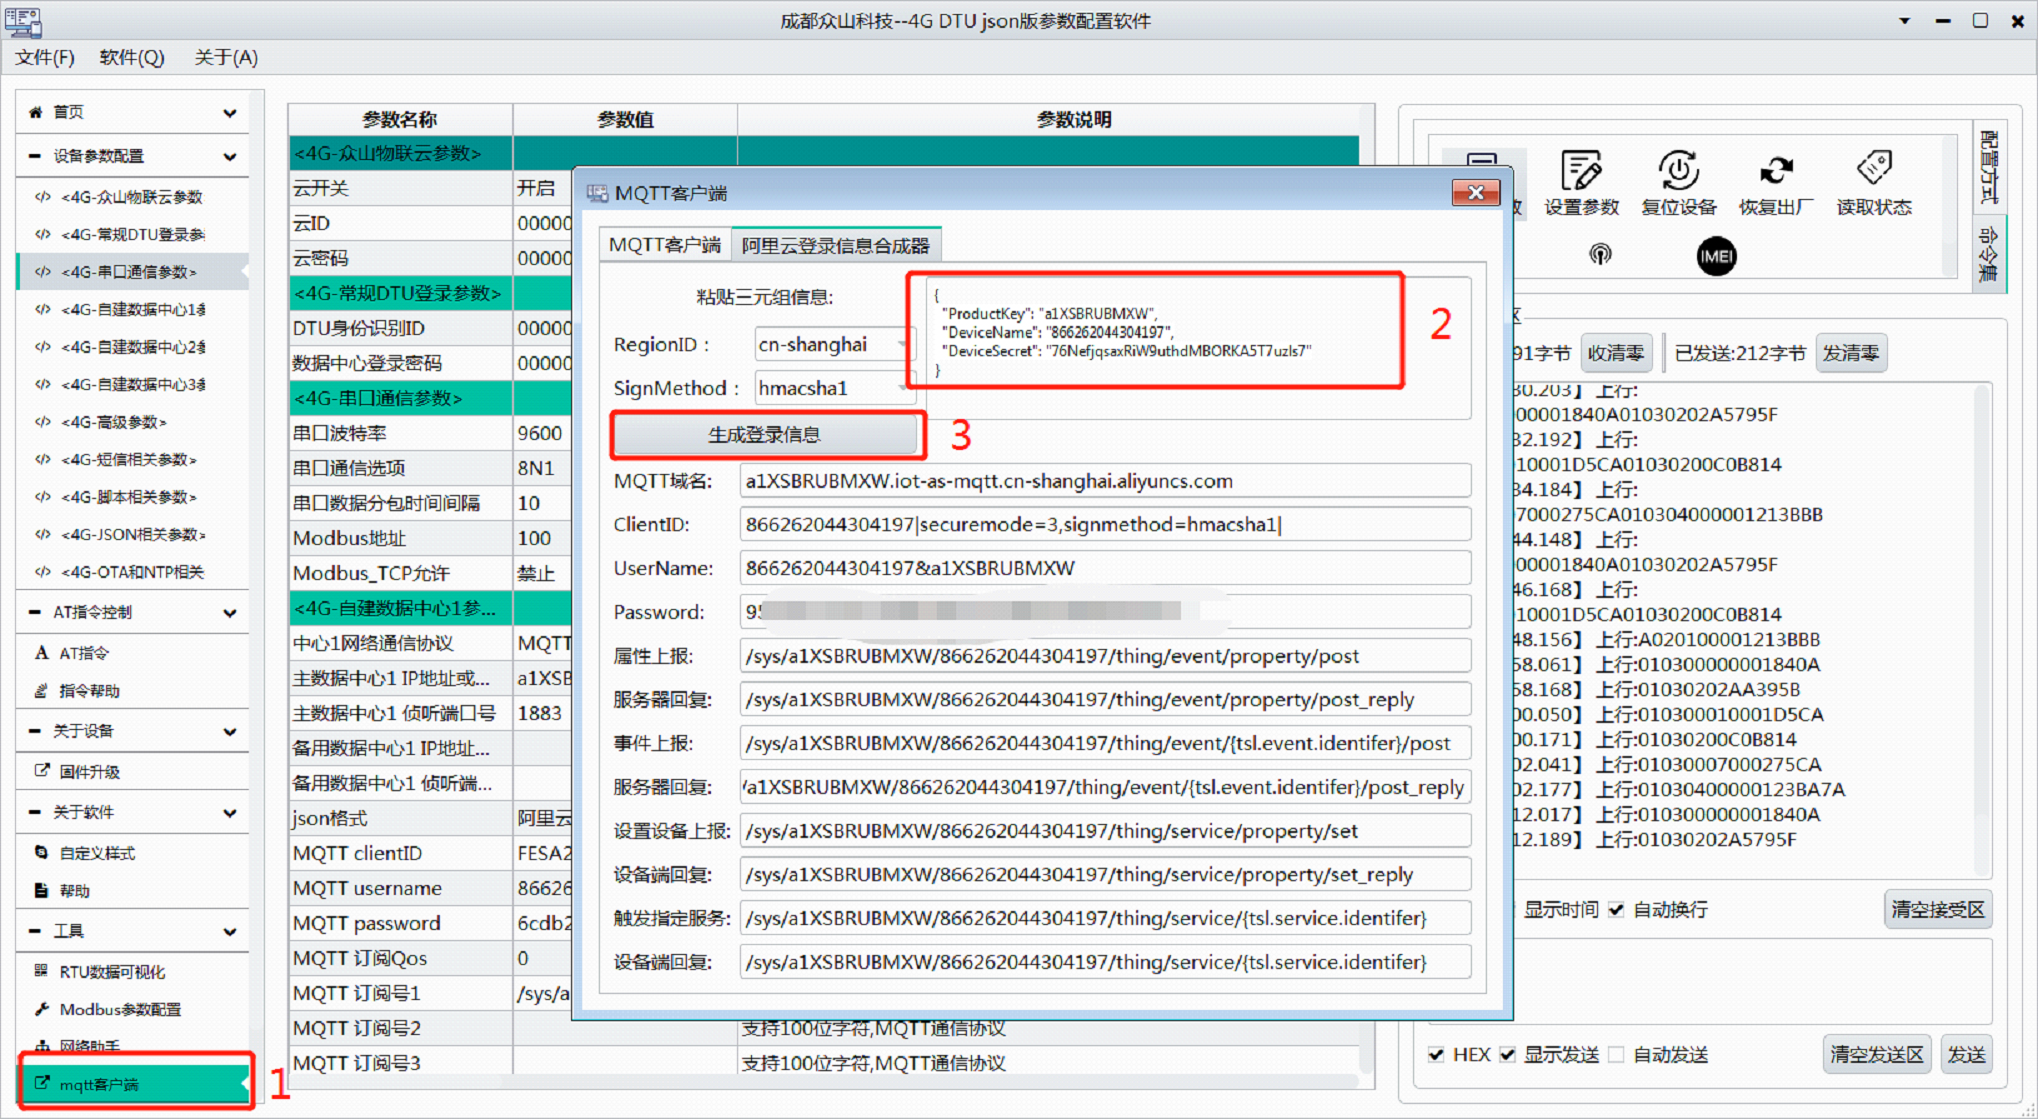Click the 设置参数 (set parameters) icon

click(1581, 170)
